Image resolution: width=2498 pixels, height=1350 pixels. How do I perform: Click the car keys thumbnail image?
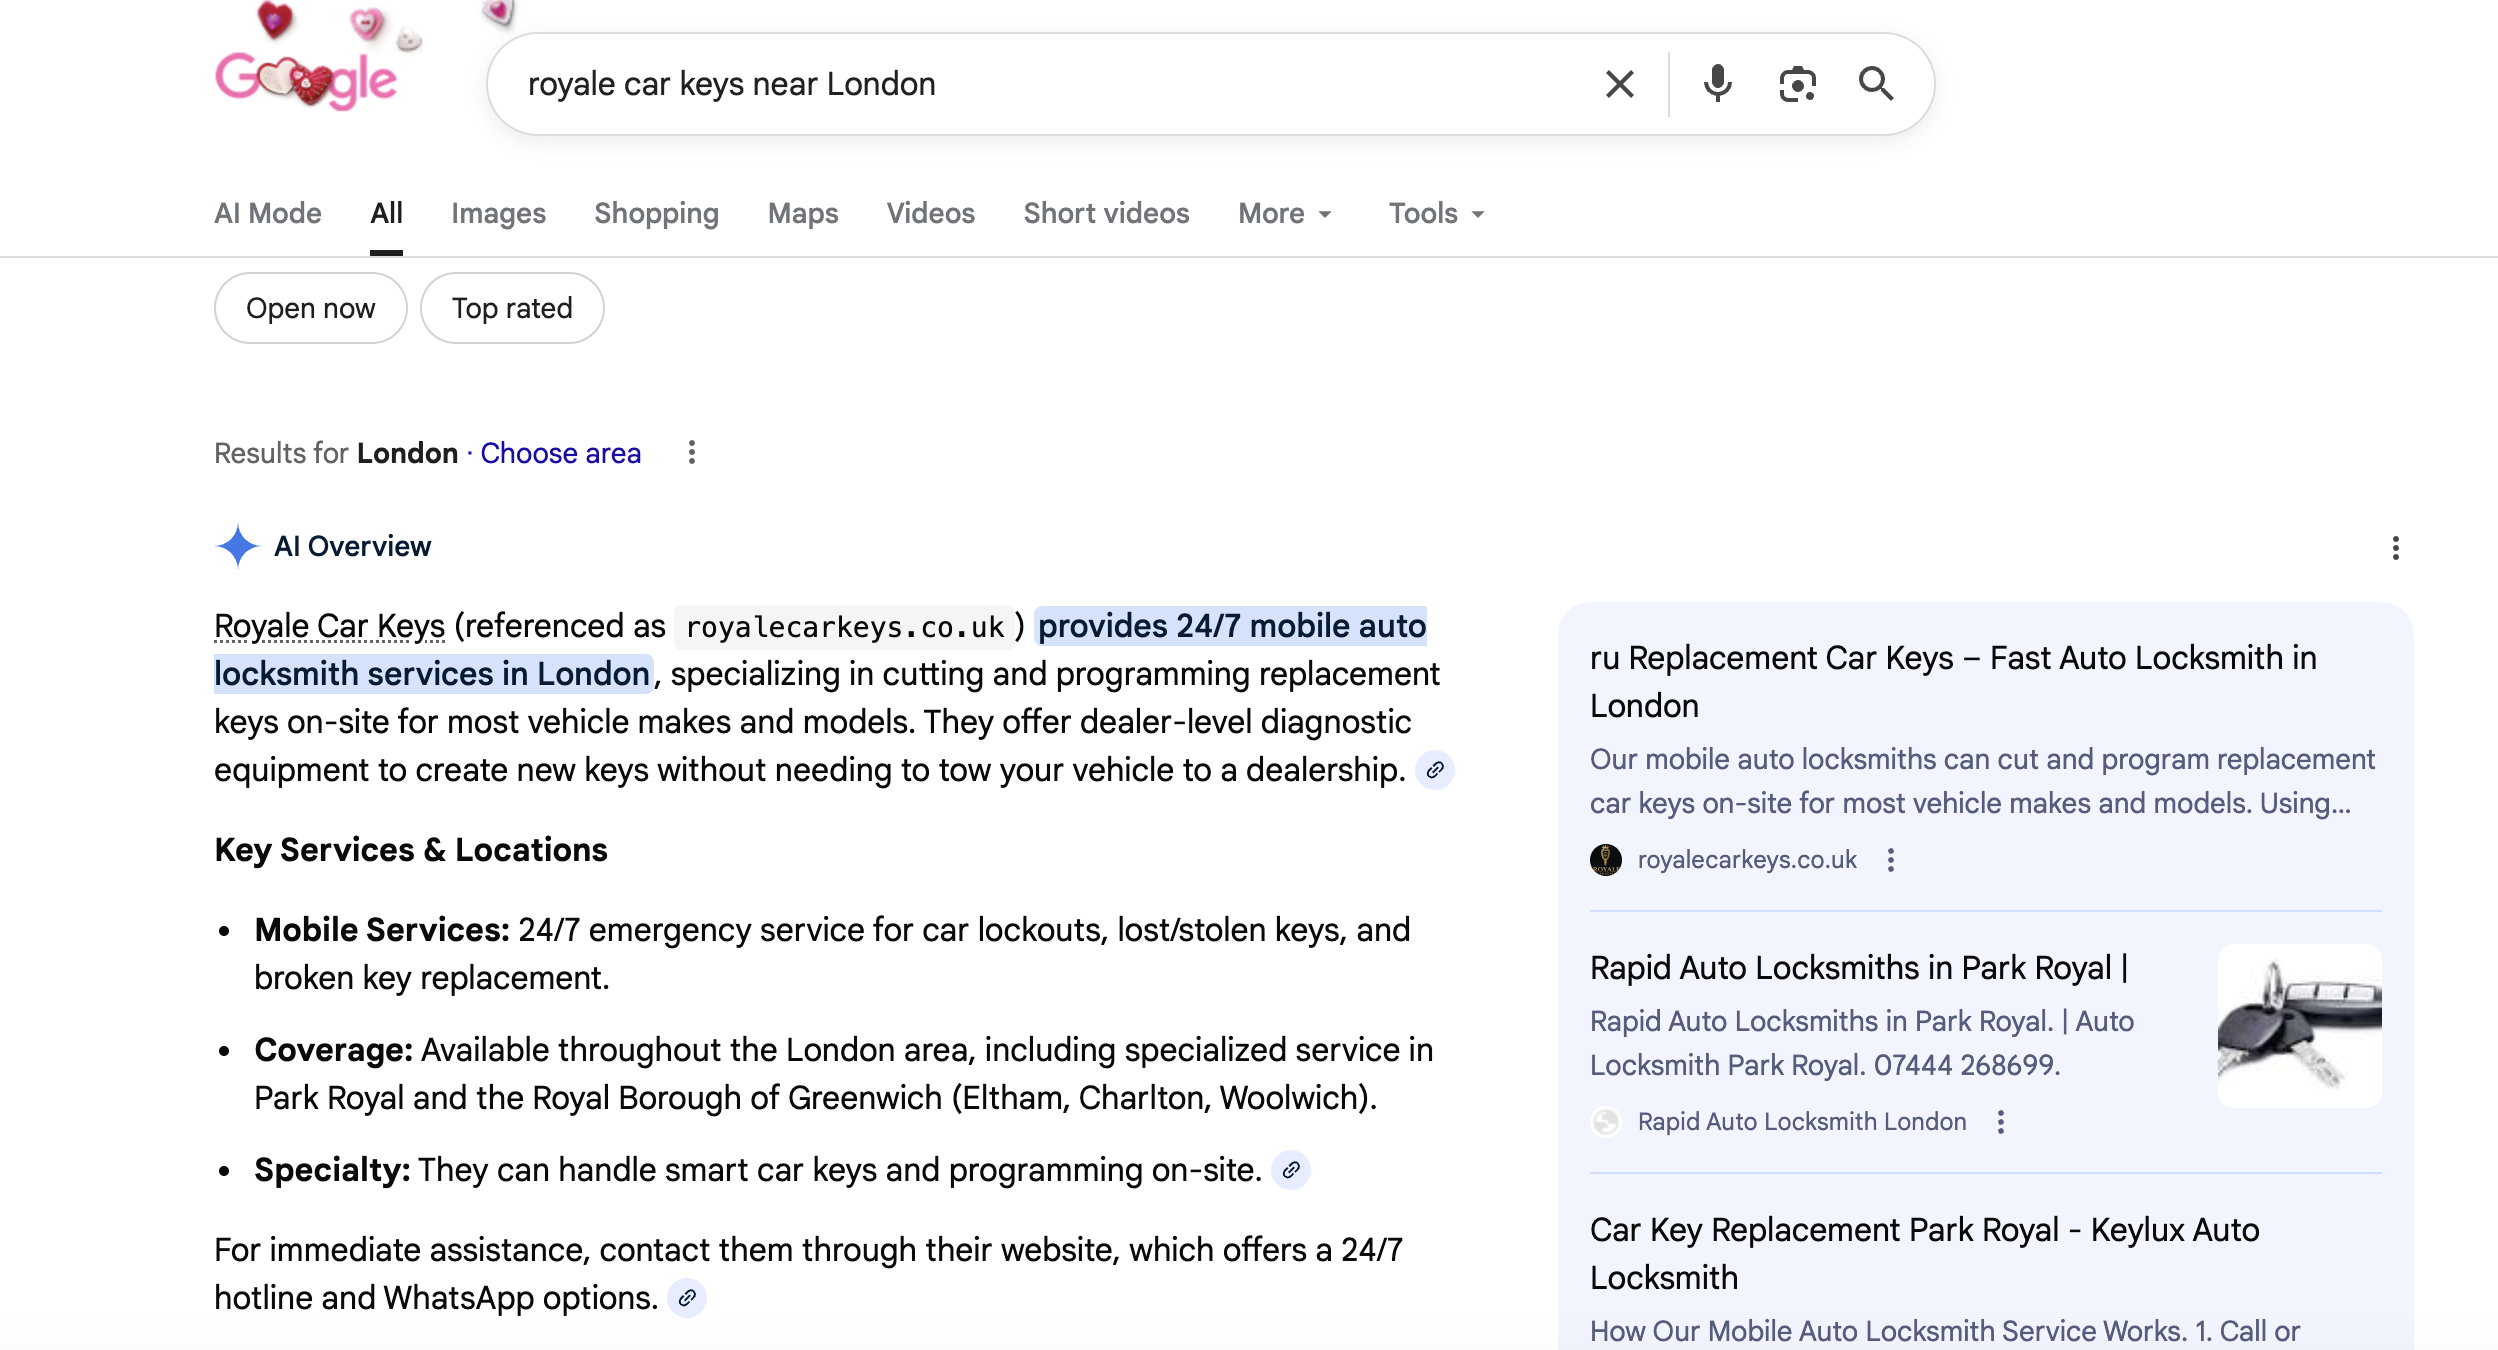2299,1026
